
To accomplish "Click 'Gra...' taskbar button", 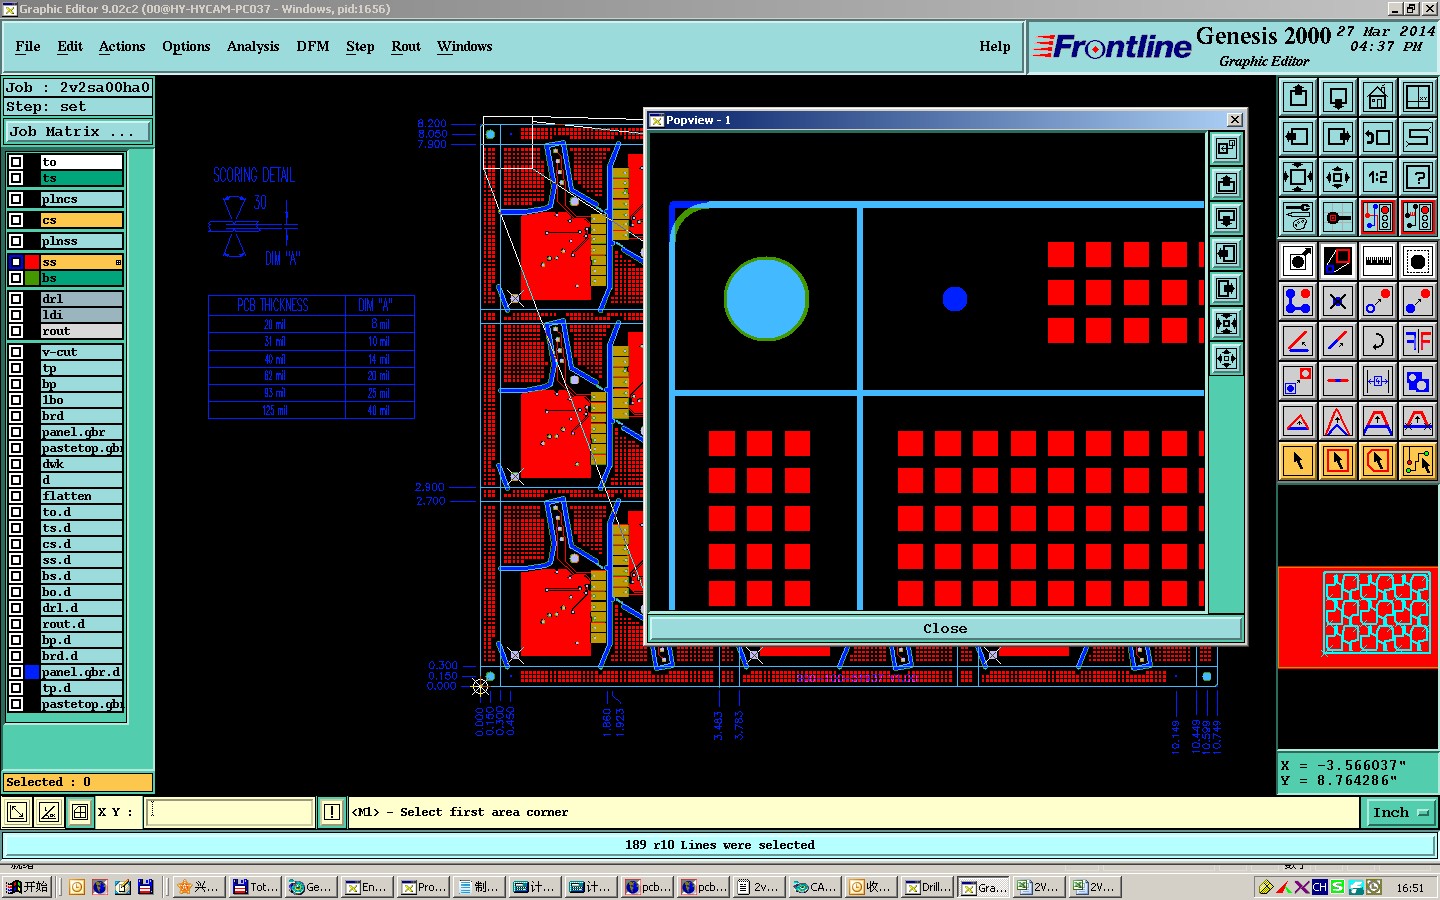I will coord(984,887).
